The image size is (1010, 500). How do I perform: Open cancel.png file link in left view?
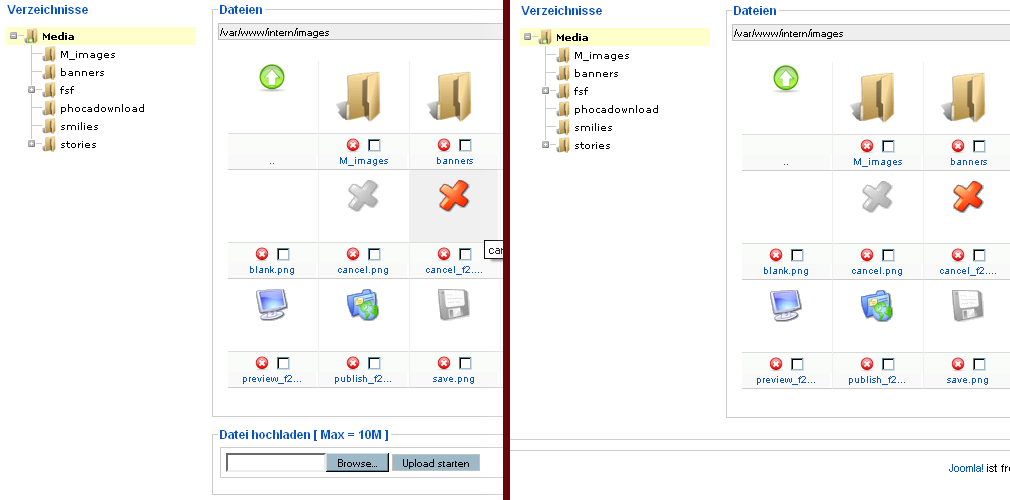[x=363, y=270]
